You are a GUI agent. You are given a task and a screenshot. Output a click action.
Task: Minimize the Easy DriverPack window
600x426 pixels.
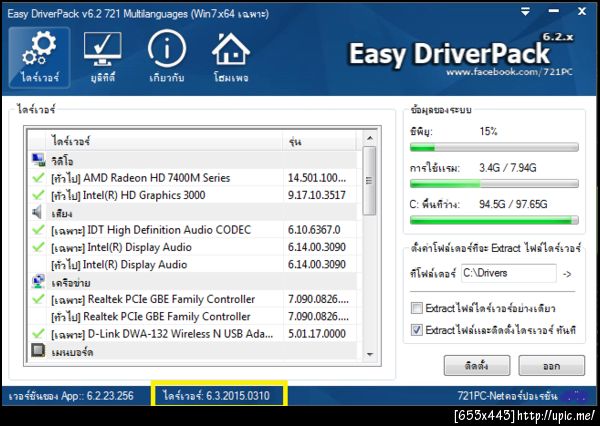[x=553, y=11]
